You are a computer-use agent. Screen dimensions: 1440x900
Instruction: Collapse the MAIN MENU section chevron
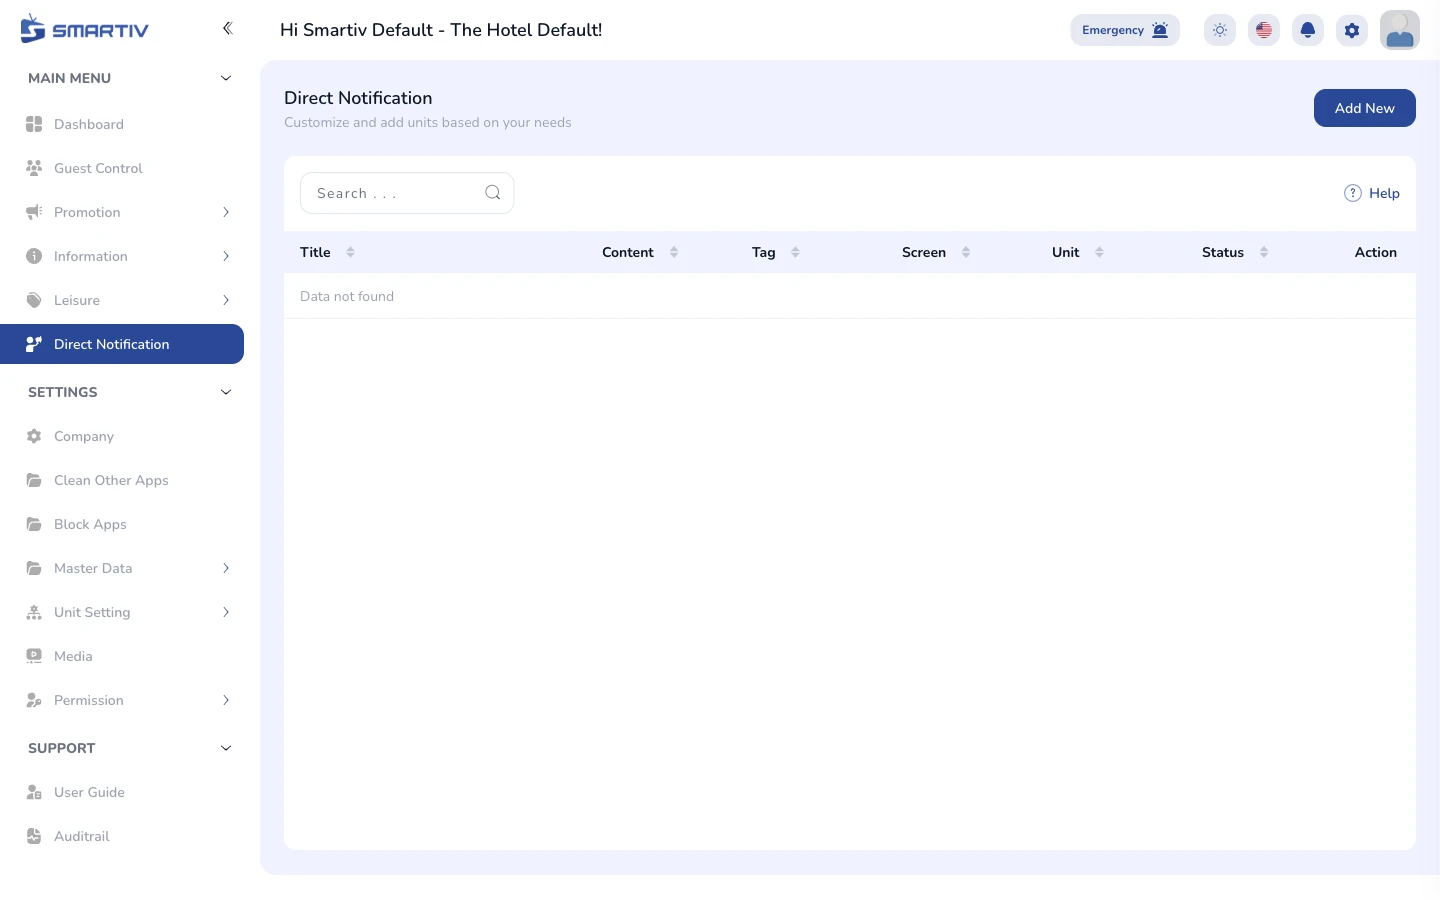click(x=226, y=78)
